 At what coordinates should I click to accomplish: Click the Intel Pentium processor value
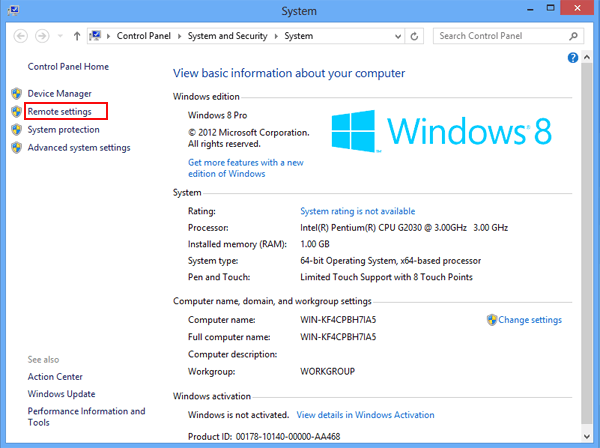pos(404,228)
